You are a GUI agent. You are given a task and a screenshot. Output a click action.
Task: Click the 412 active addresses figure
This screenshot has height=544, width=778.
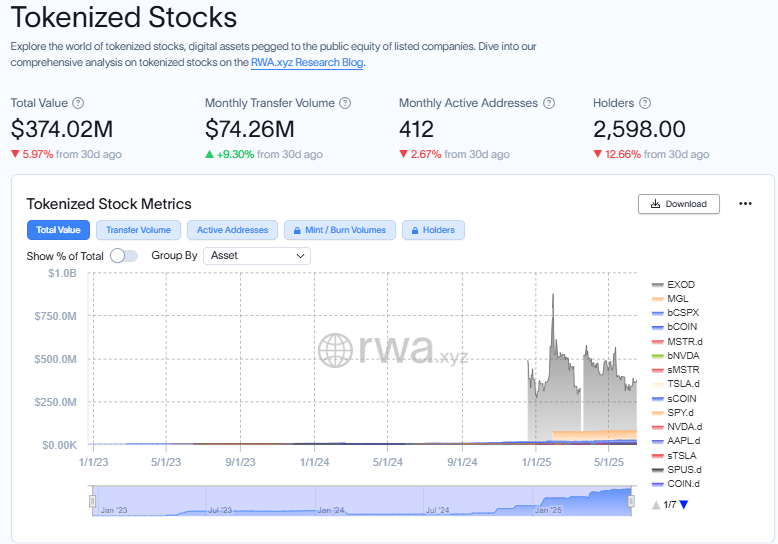pos(416,129)
